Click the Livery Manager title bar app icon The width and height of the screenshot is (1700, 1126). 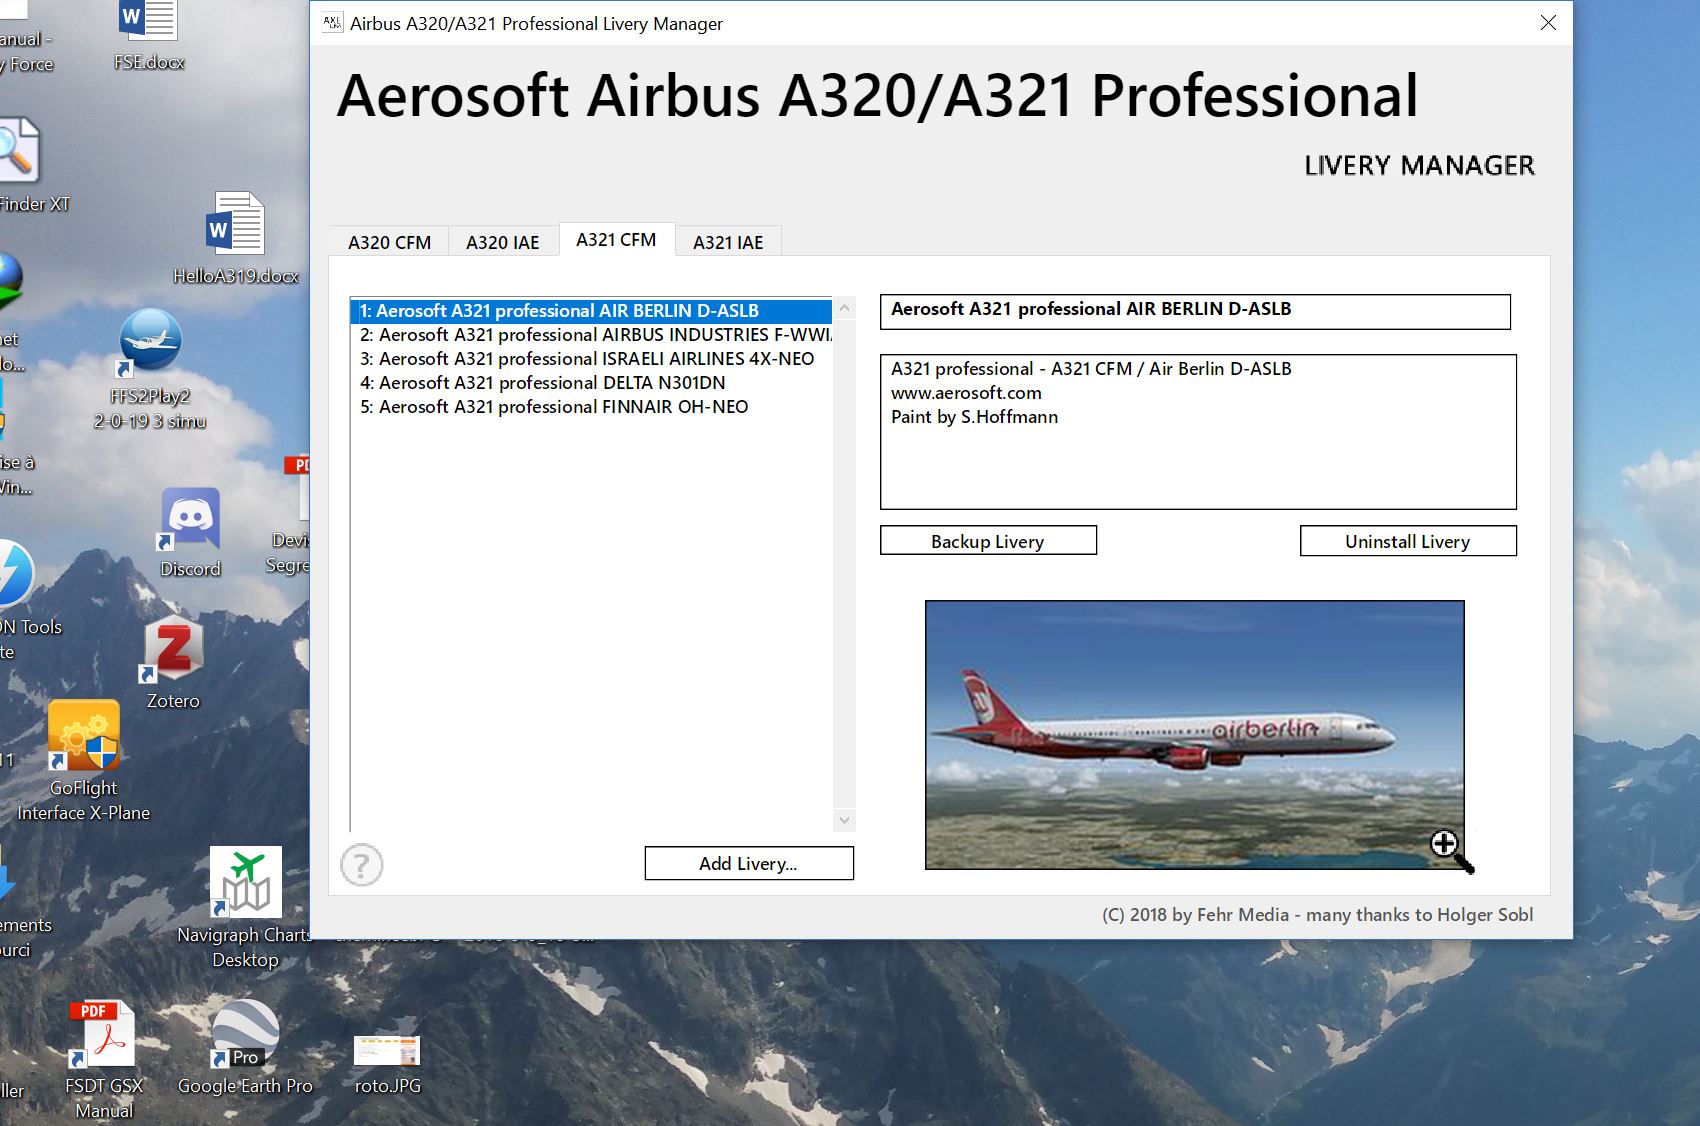(332, 23)
